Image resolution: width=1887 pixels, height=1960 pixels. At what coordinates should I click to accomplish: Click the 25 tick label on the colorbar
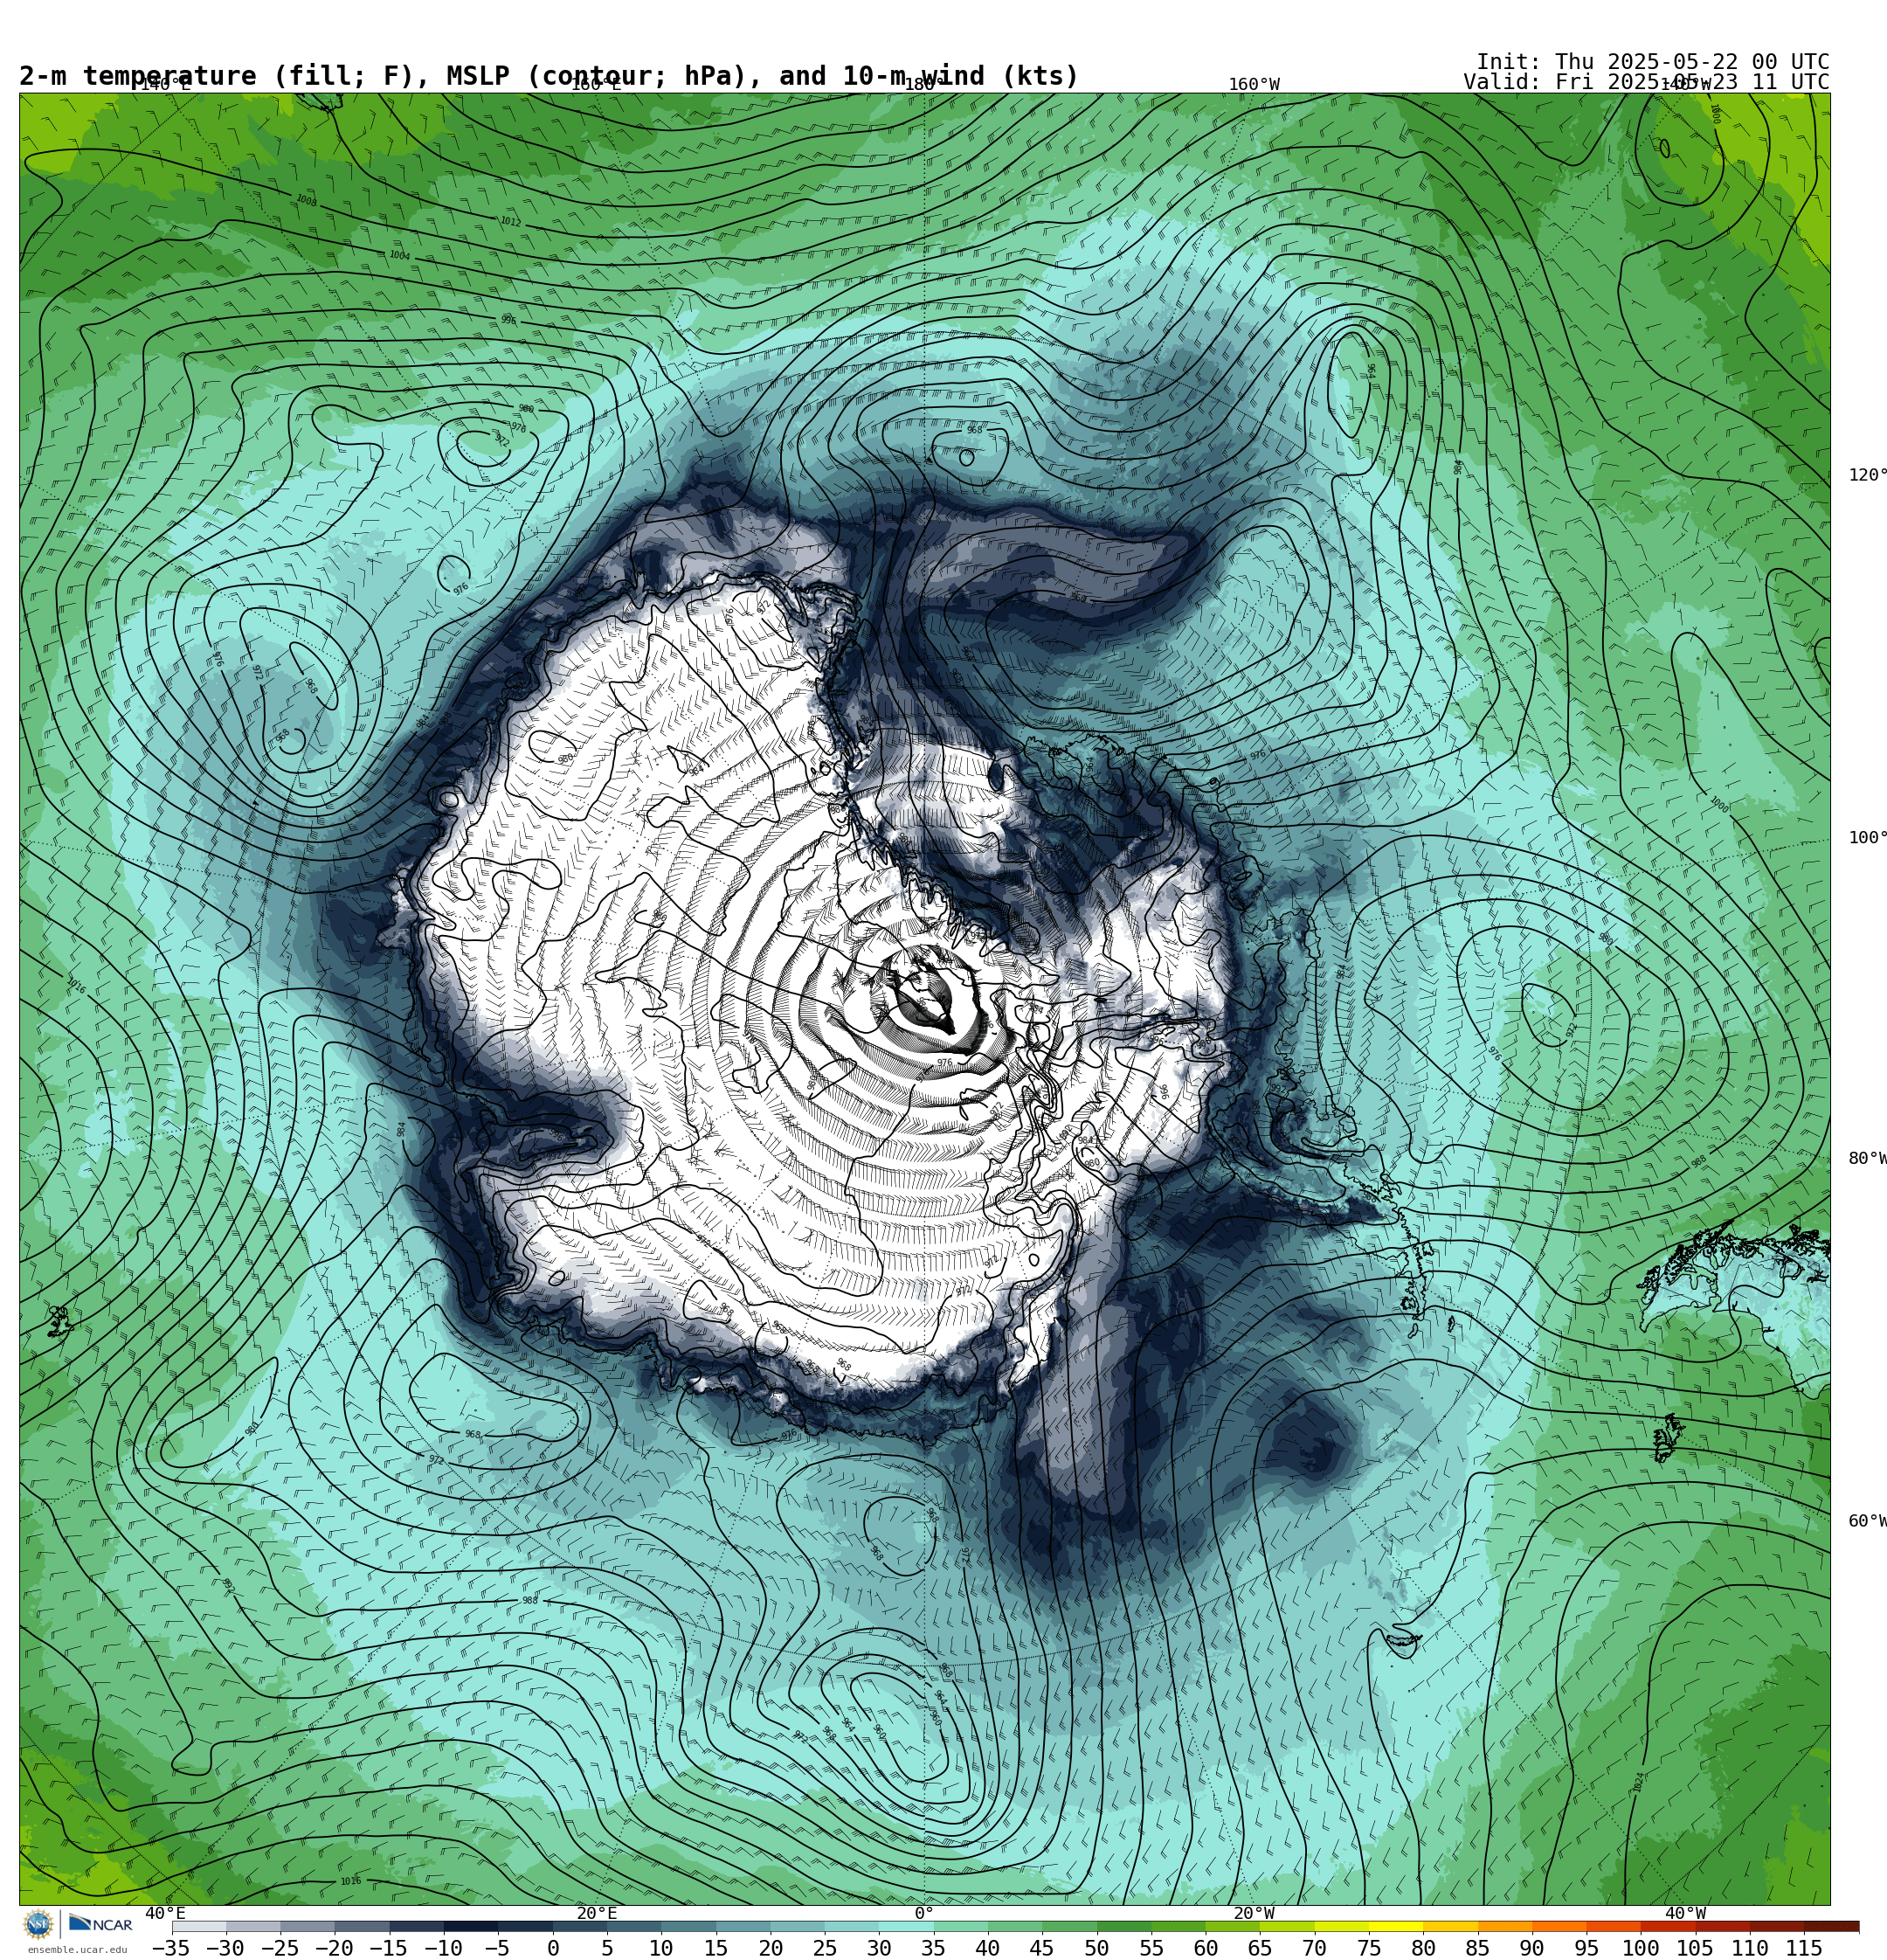pyautogui.click(x=825, y=1948)
